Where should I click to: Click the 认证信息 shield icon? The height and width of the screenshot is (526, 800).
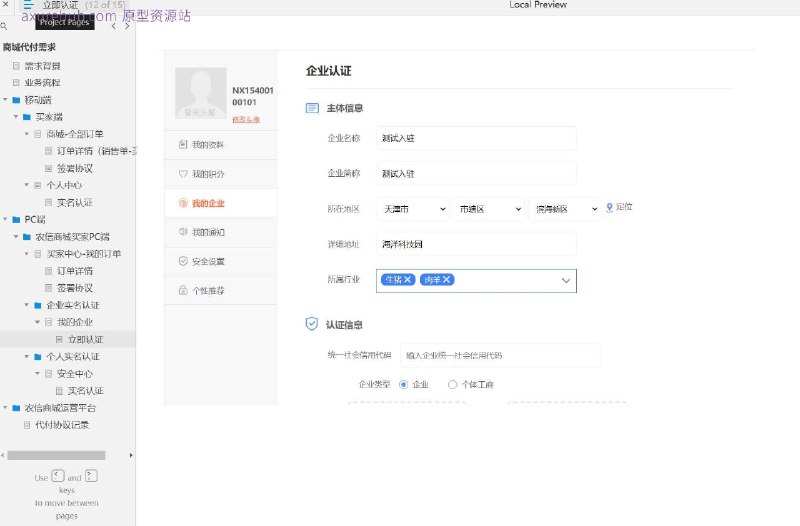tap(312, 323)
